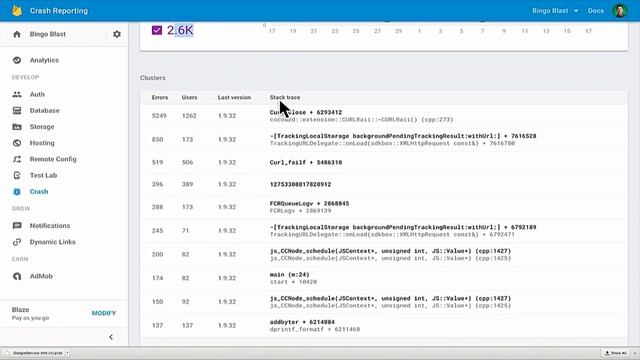This screenshot has width=640, height=360.
Task: Click the Blaze plan label
Action: pos(20,310)
